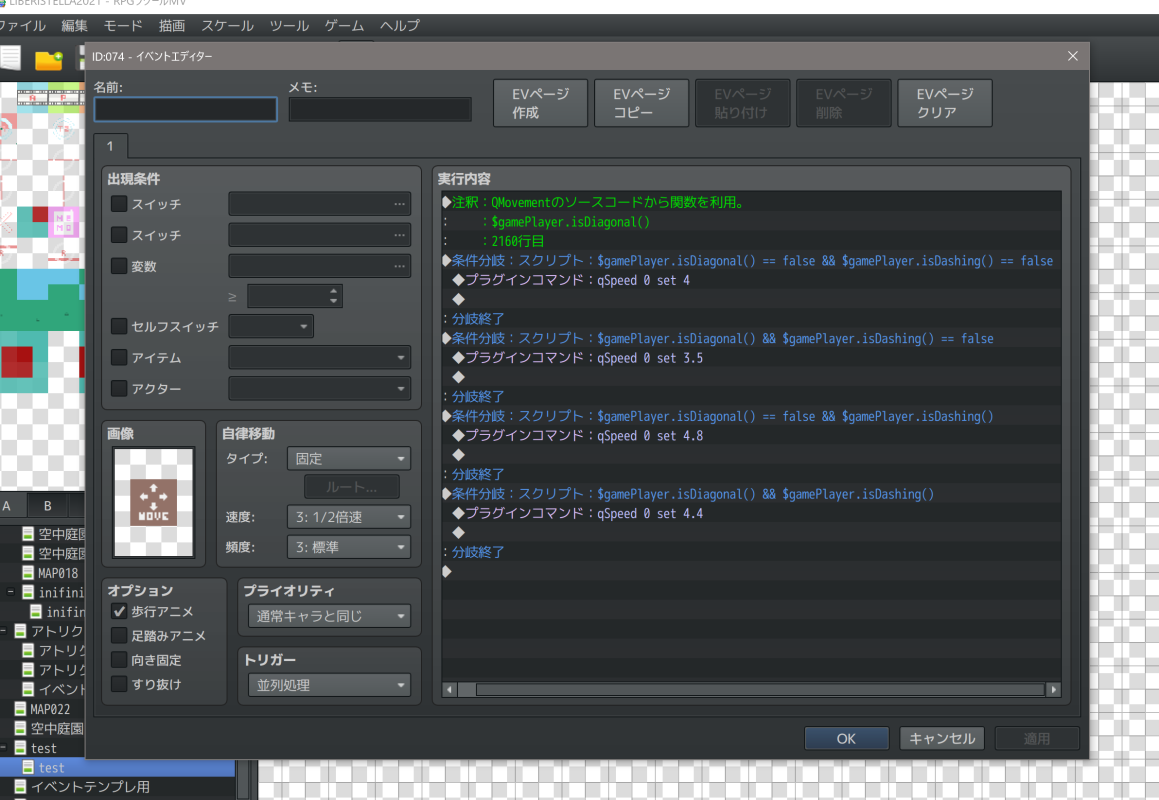The image size is (1159, 800).
Task: Open the ゲーム menu
Action: [x=344, y=26]
